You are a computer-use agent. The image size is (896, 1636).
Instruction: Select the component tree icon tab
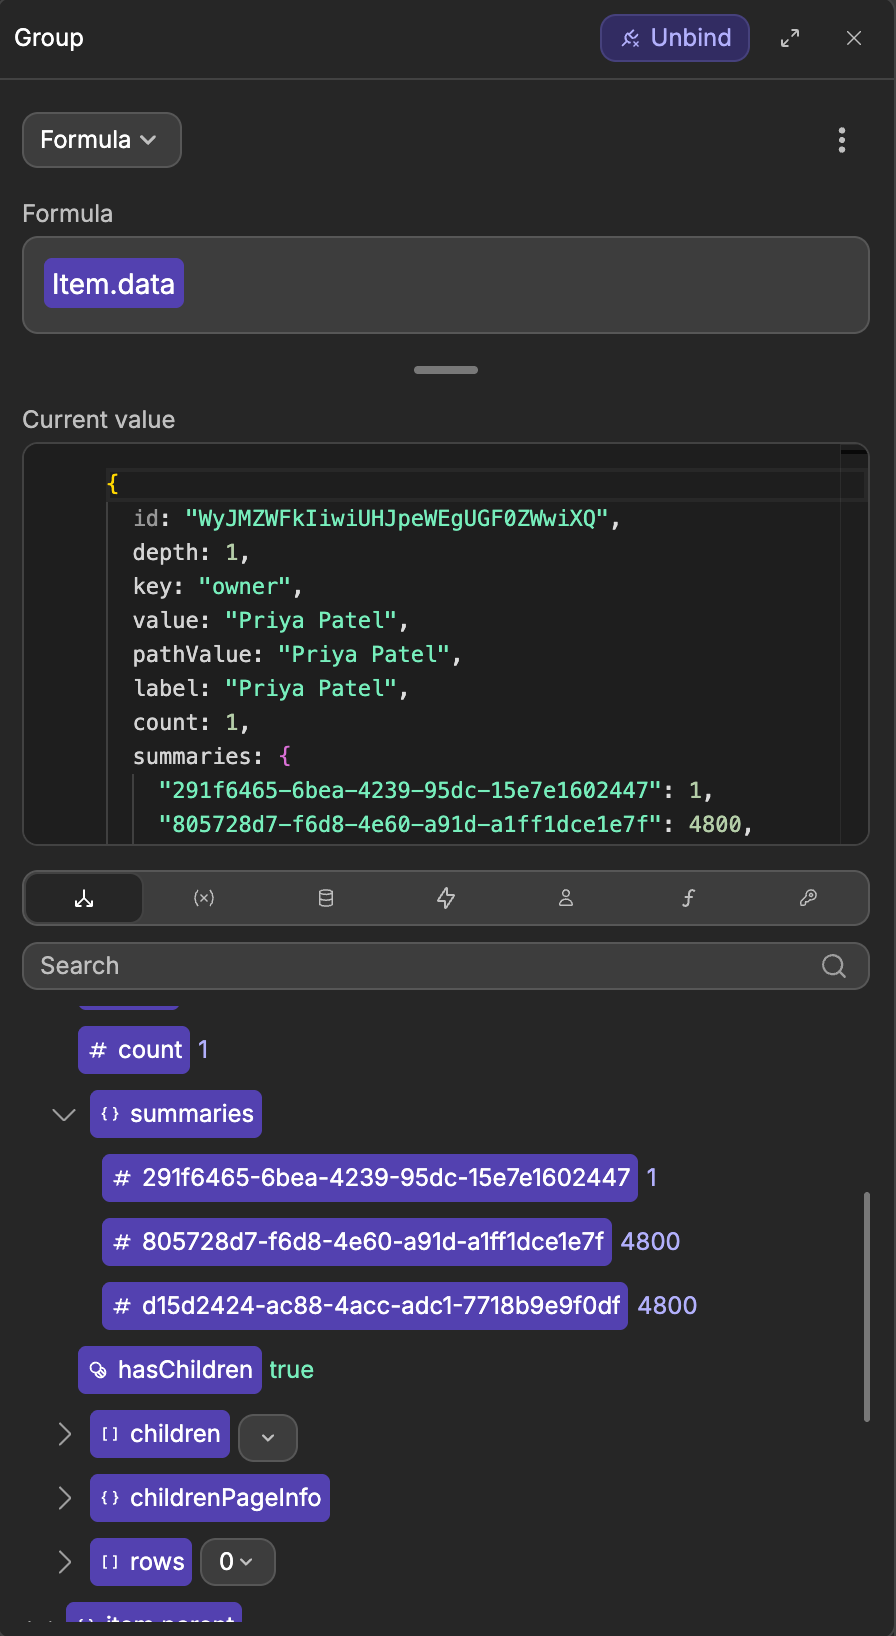84,898
